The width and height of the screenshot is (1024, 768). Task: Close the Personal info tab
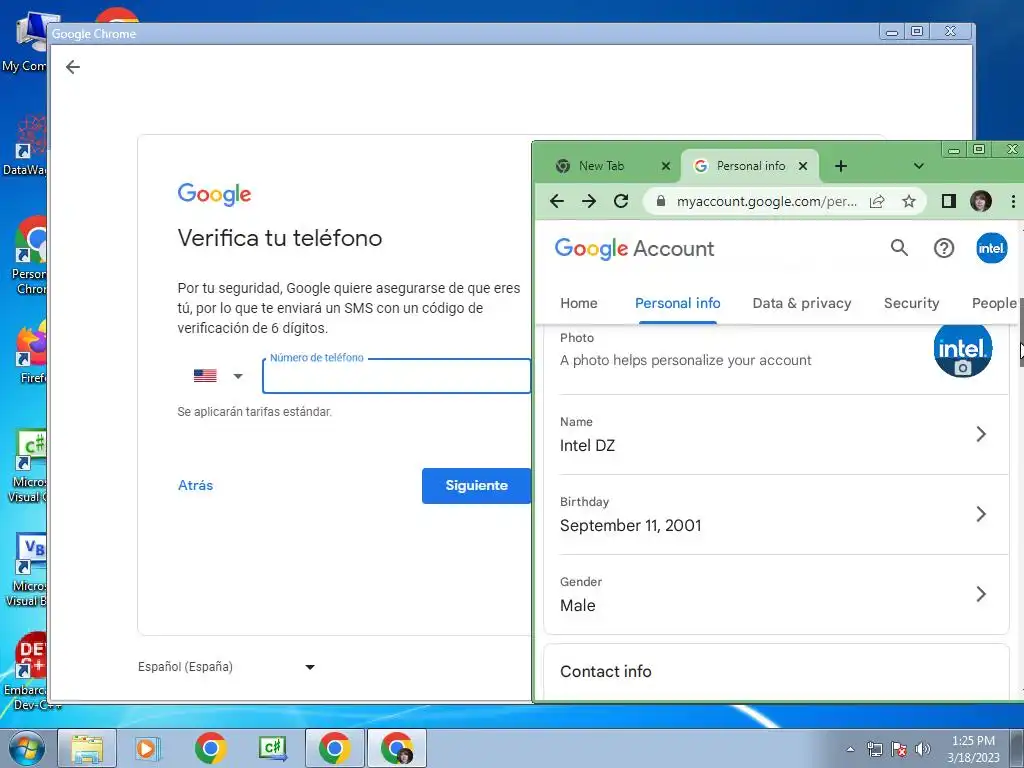click(x=803, y=166)
